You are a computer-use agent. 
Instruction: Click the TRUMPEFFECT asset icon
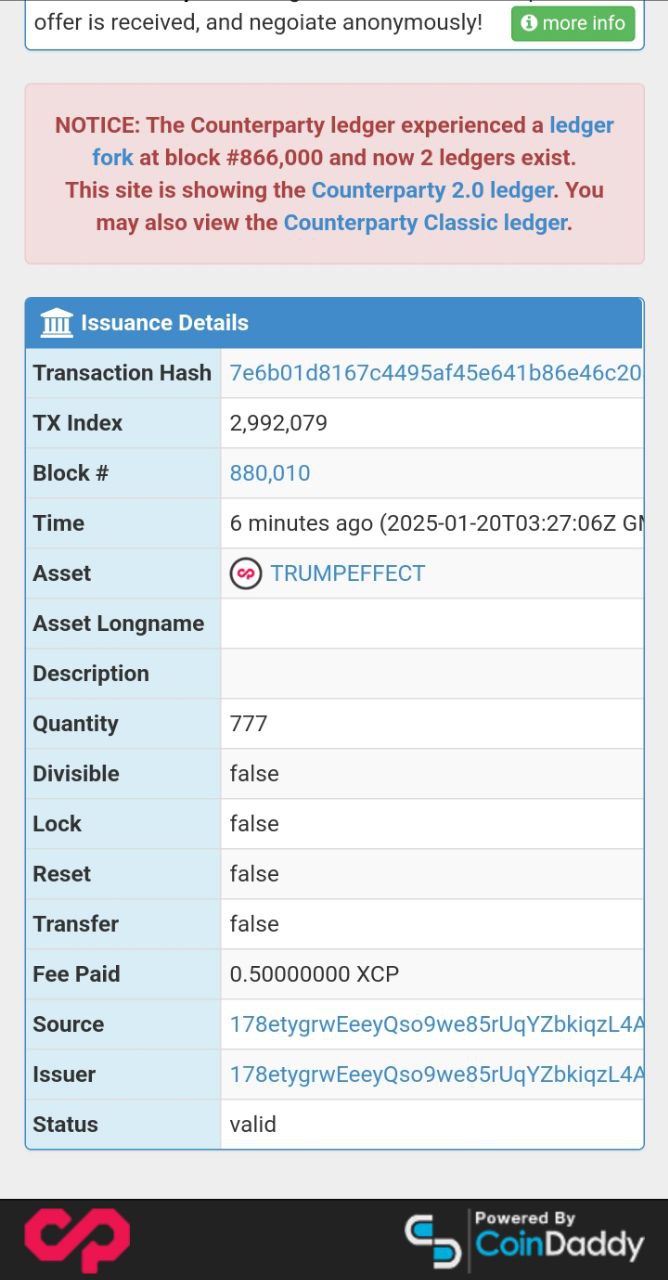point(246,573)
